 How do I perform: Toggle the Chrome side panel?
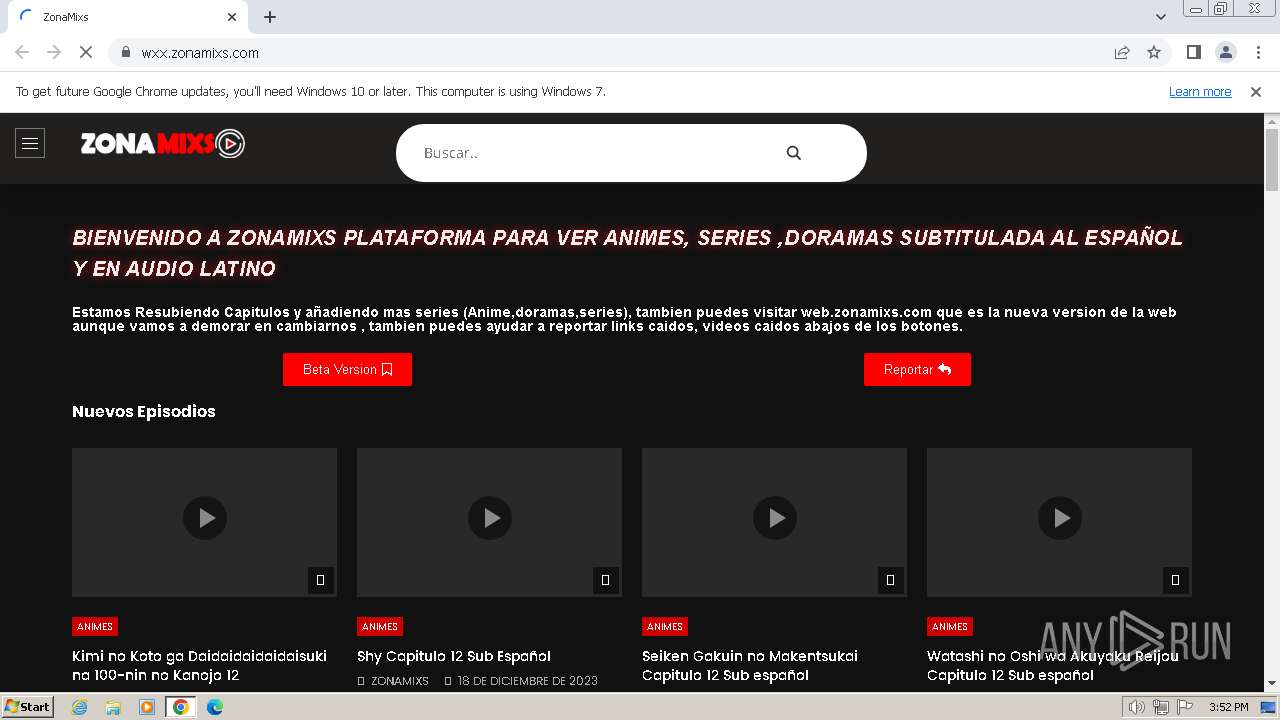click(1193, 52)
